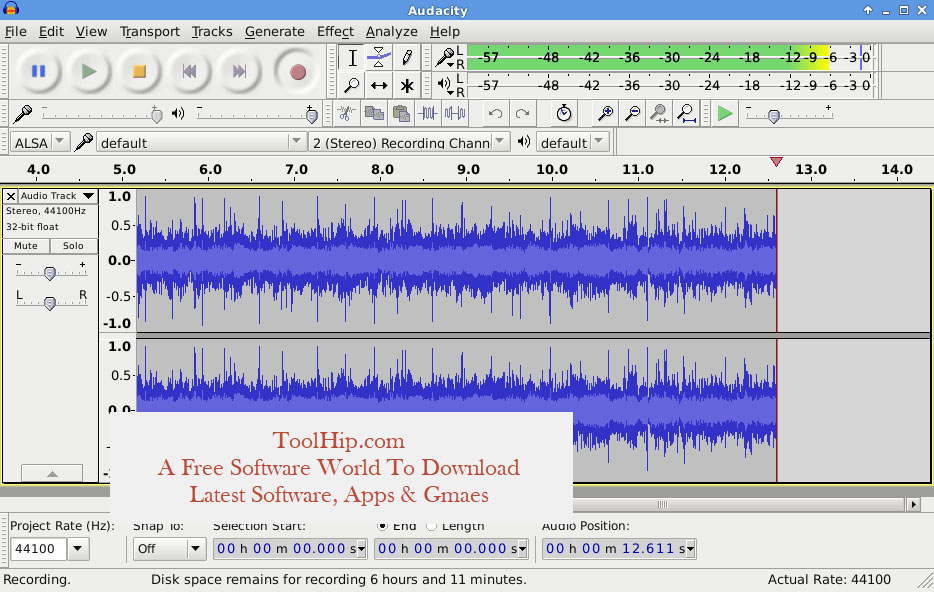
Task: Fit selection in window
Action: (x=659, y=113)
